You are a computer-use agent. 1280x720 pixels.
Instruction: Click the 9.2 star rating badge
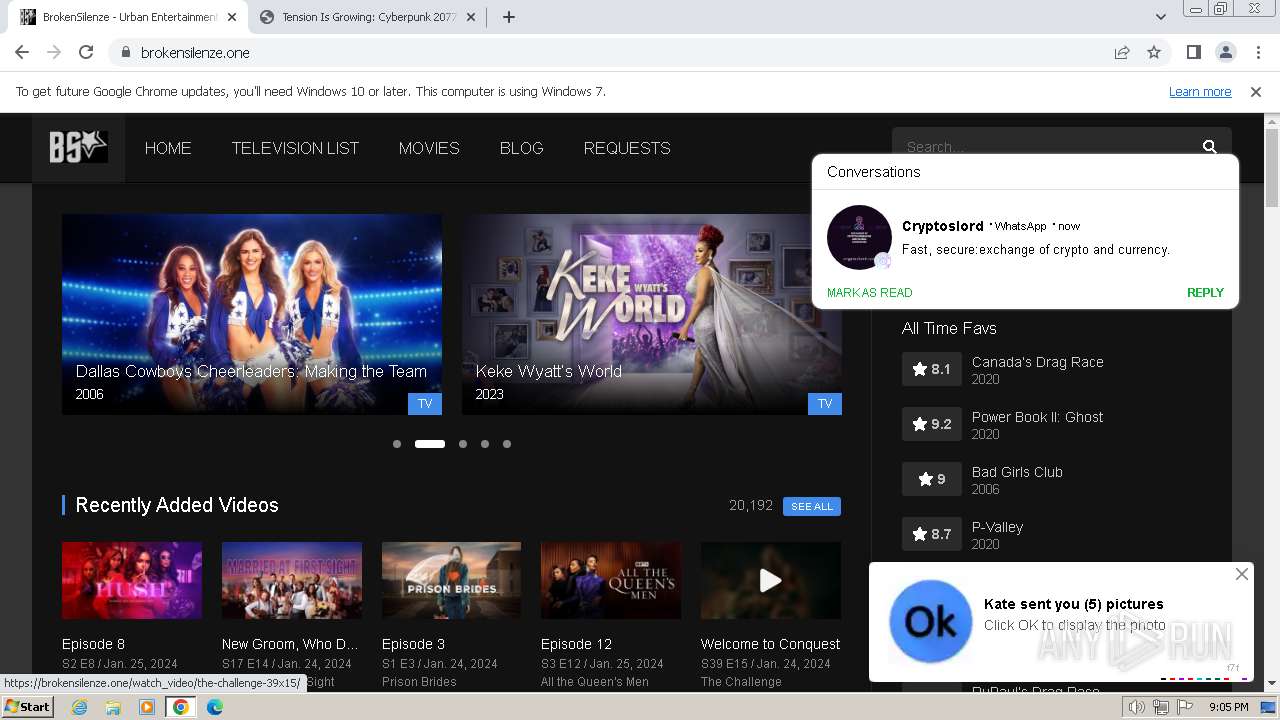[x=932, y=424]
